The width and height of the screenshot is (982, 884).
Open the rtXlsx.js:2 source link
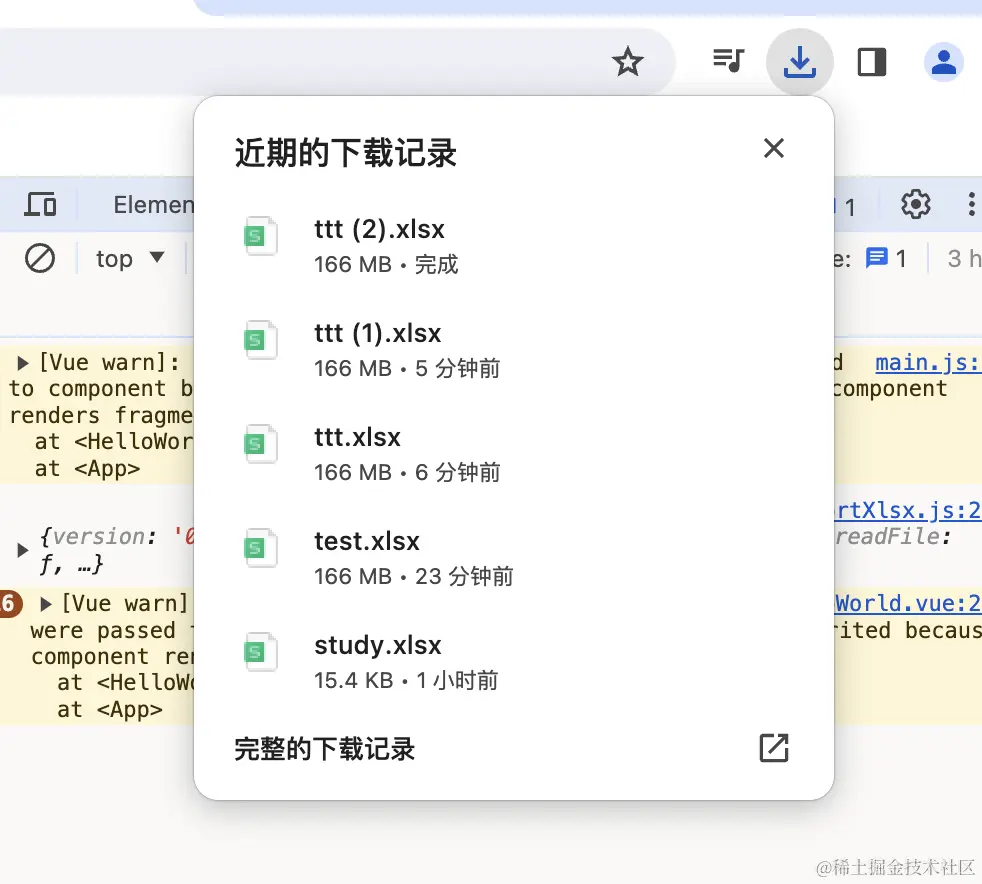[907, 510]
